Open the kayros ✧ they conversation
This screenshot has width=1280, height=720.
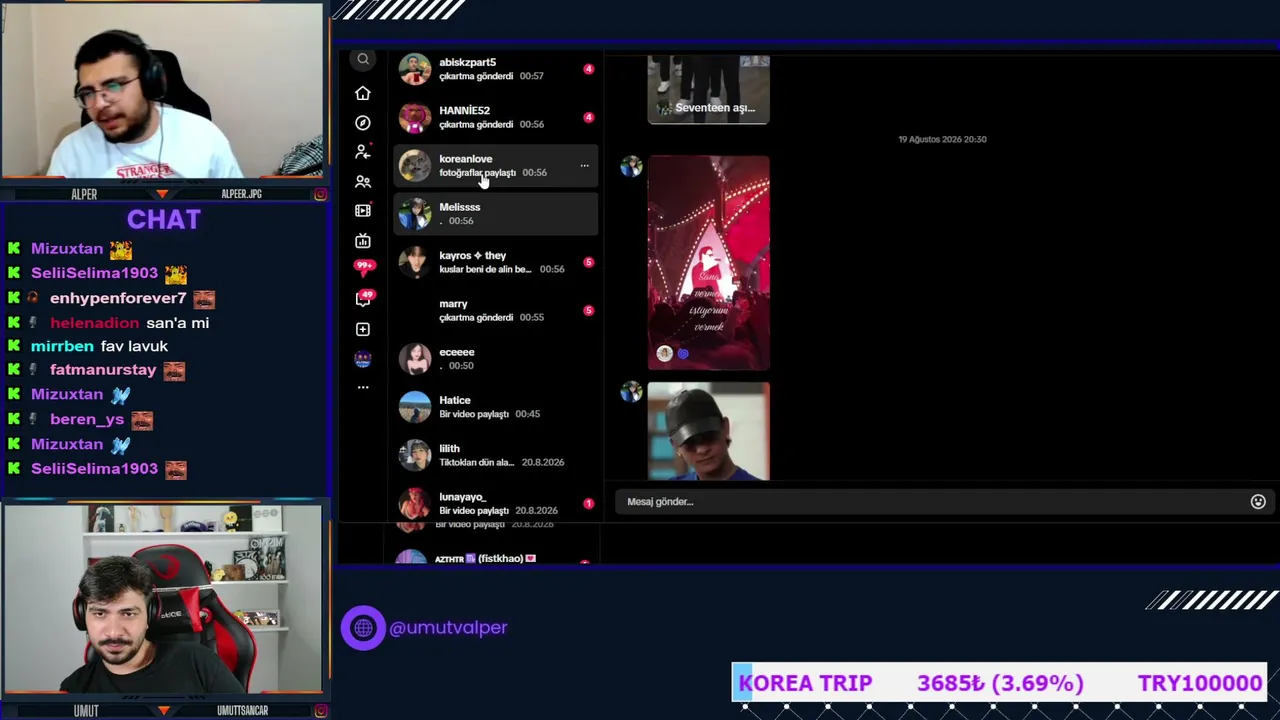pyautogui.click(x=496, y=262)
